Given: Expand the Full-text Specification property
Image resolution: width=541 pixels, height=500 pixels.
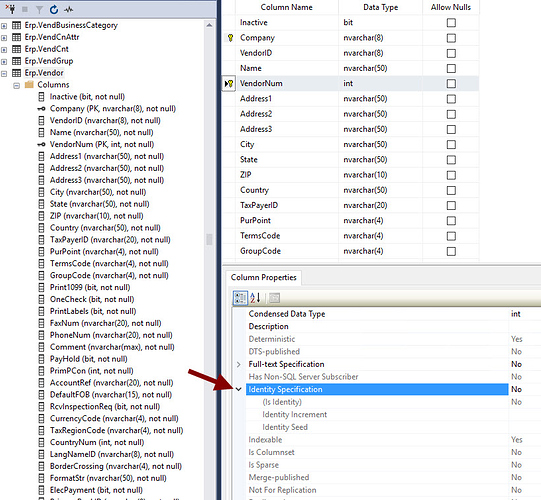Looking at the screenshot, I should tap(238, 364).
